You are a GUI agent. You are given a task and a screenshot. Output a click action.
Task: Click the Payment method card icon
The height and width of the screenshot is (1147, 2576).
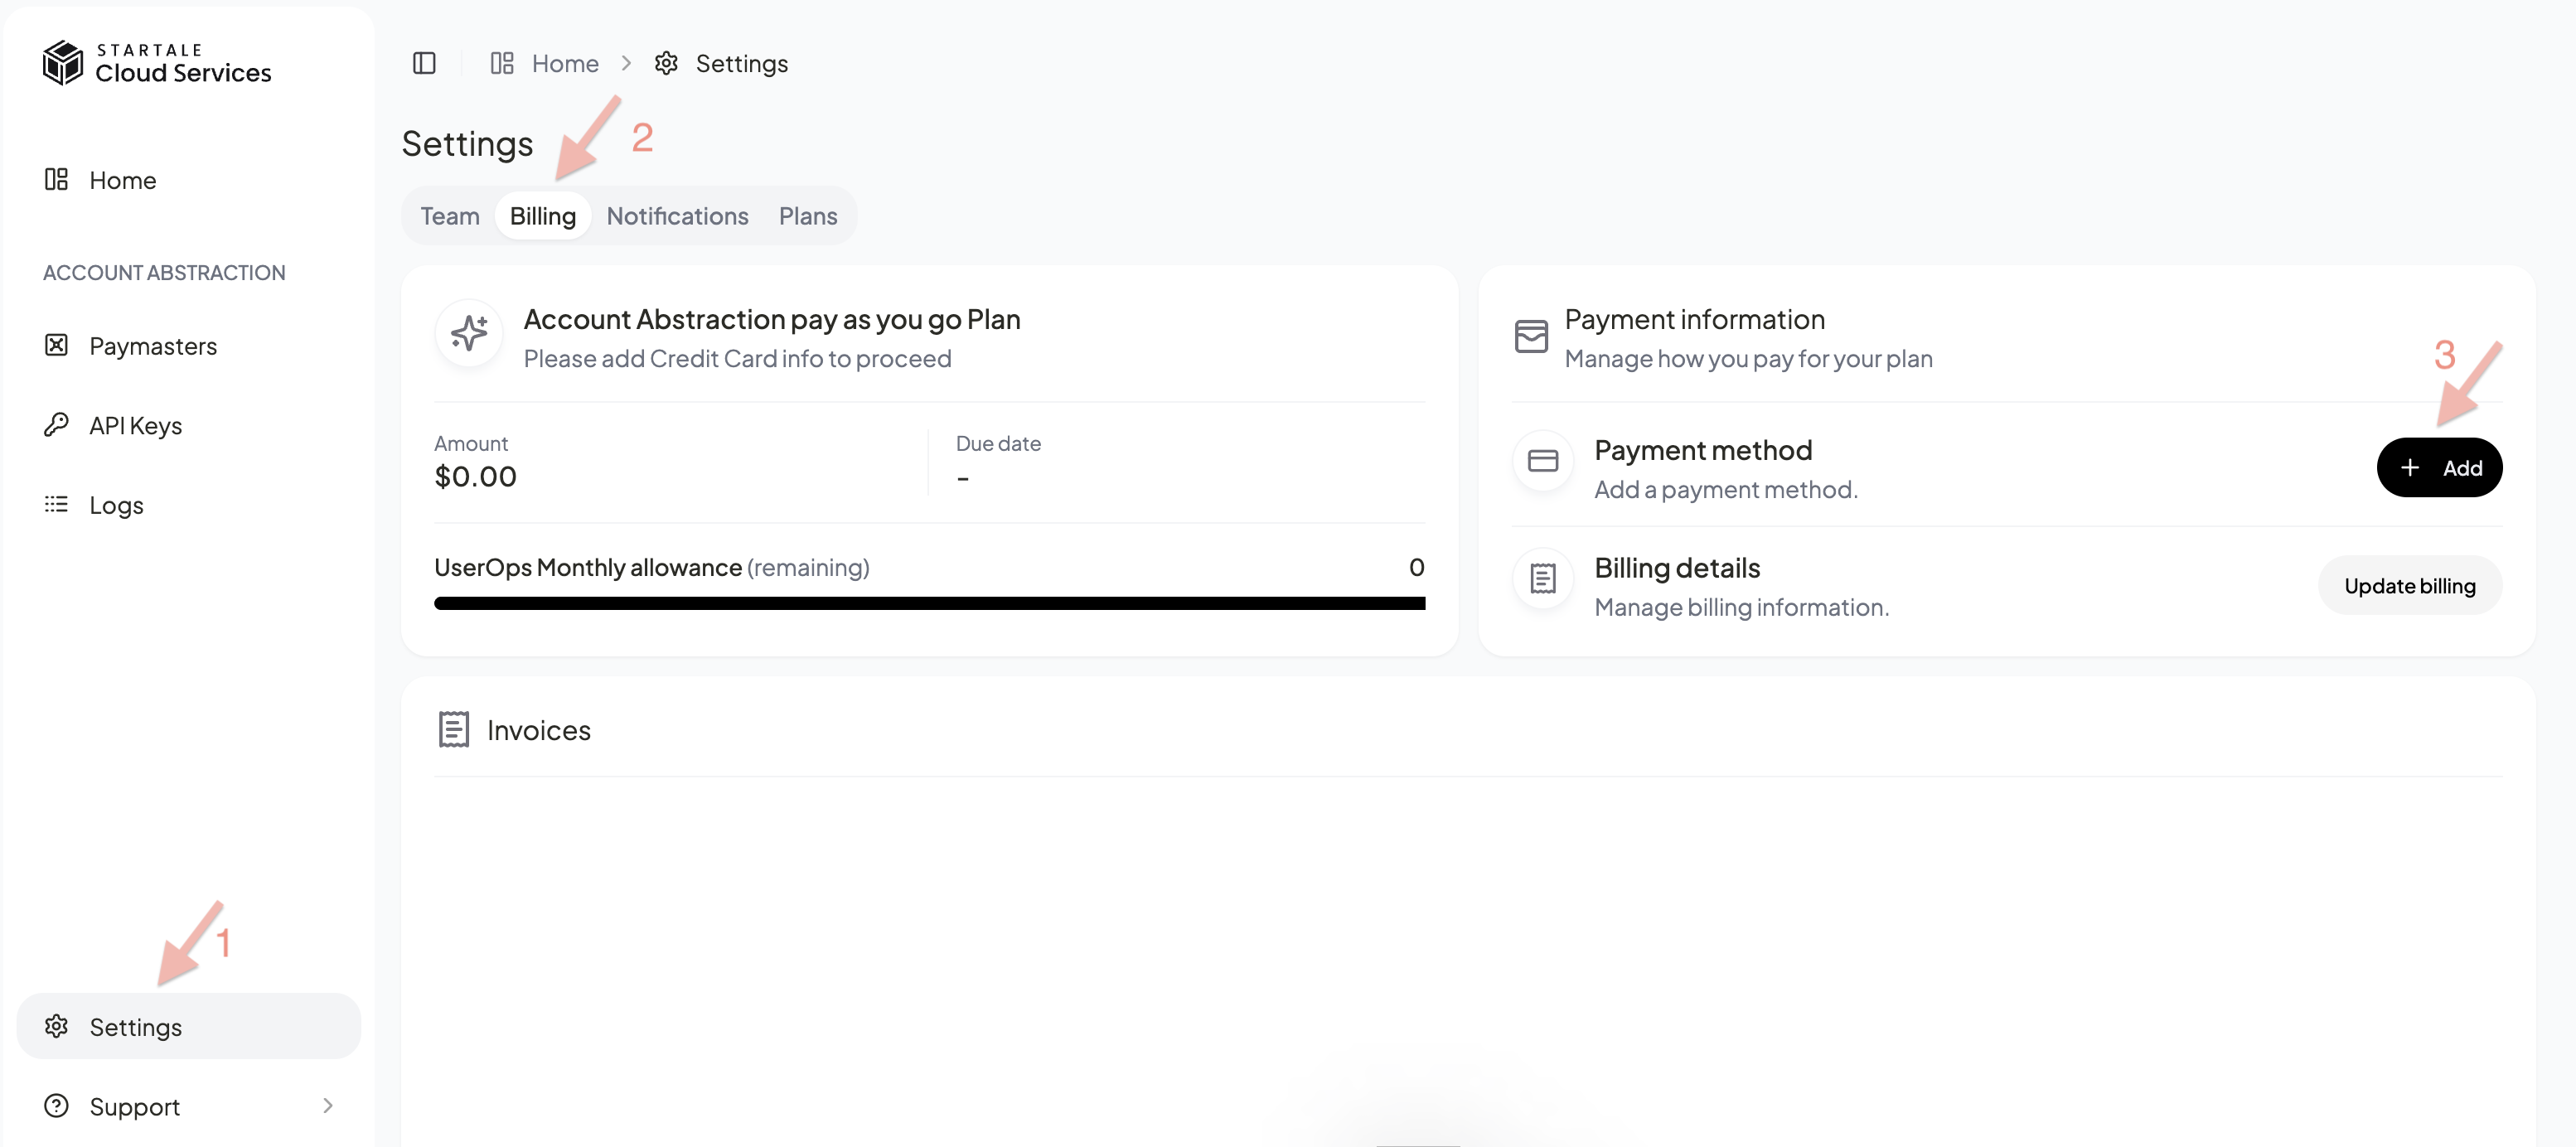coord(1541,461)
